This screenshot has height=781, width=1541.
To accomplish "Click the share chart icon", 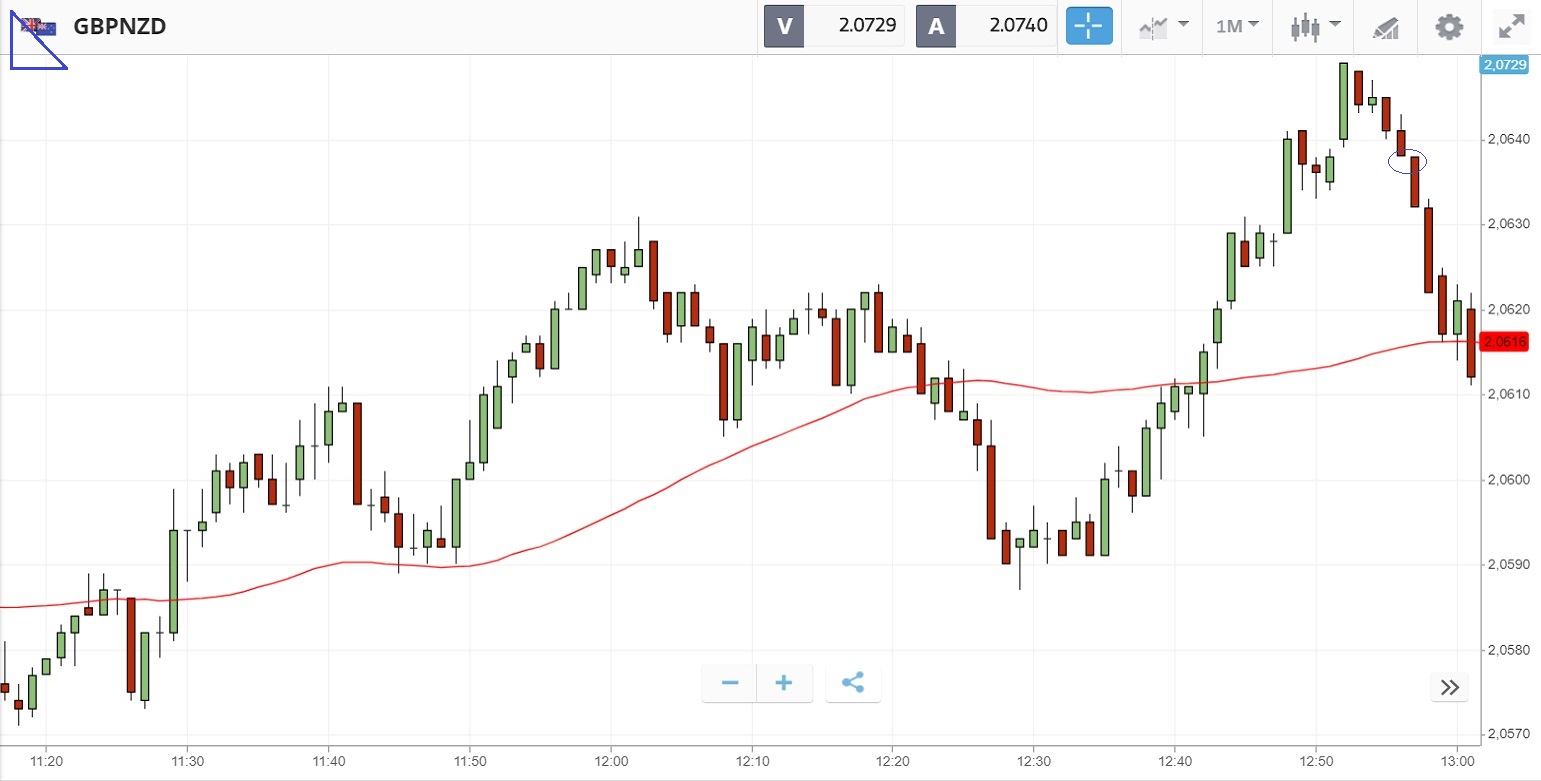I will pos(853,683).
